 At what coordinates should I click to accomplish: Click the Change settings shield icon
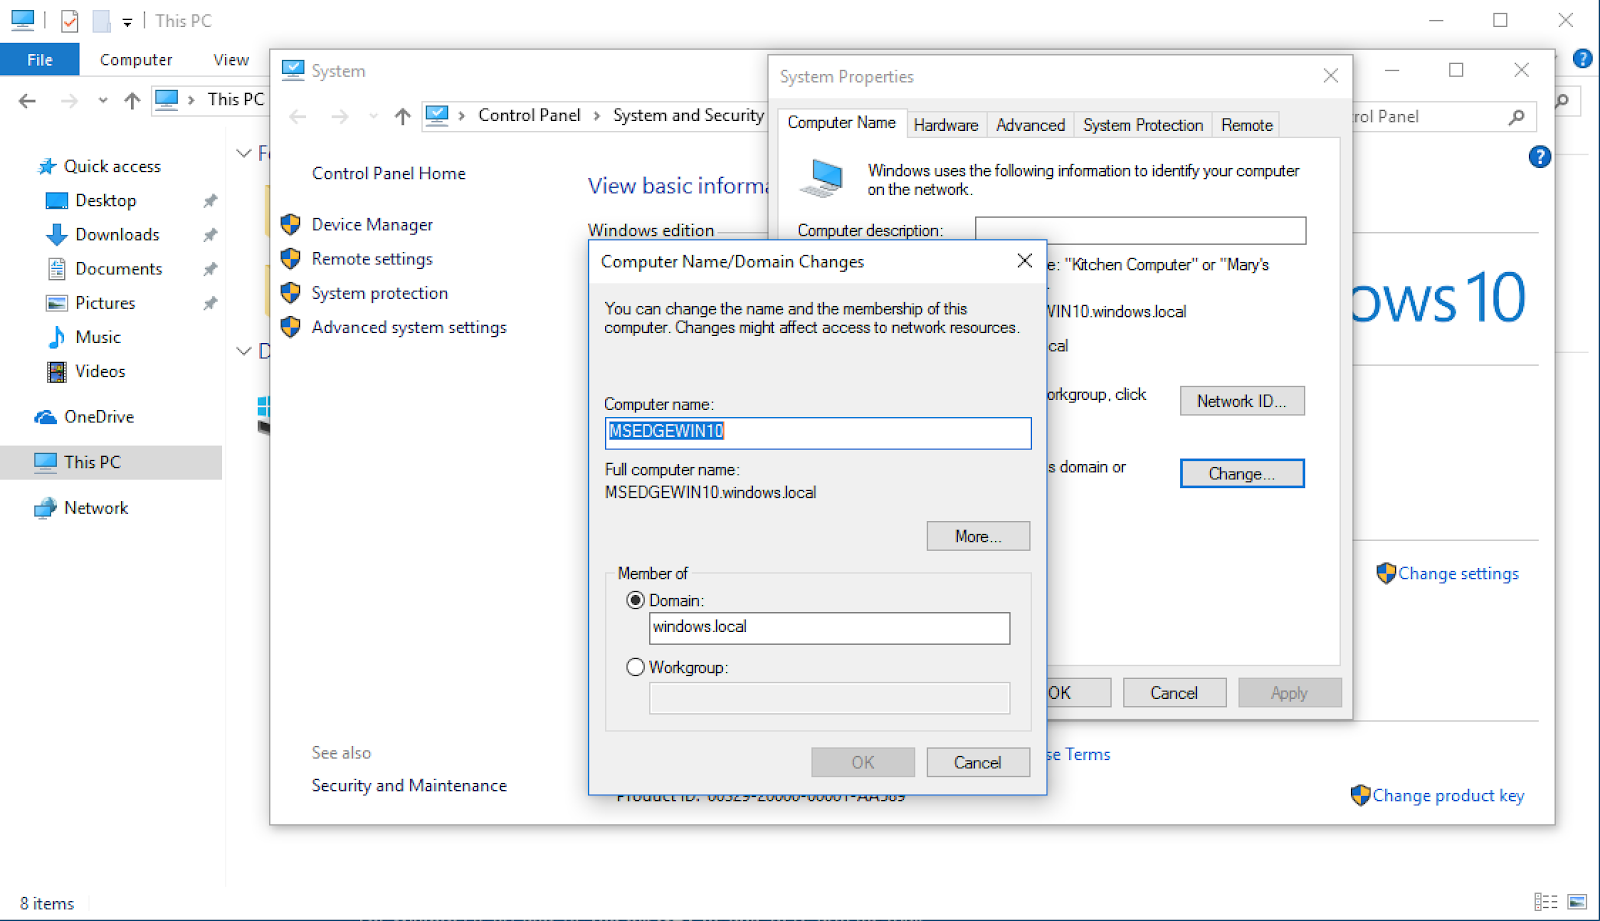(1386, 573)
